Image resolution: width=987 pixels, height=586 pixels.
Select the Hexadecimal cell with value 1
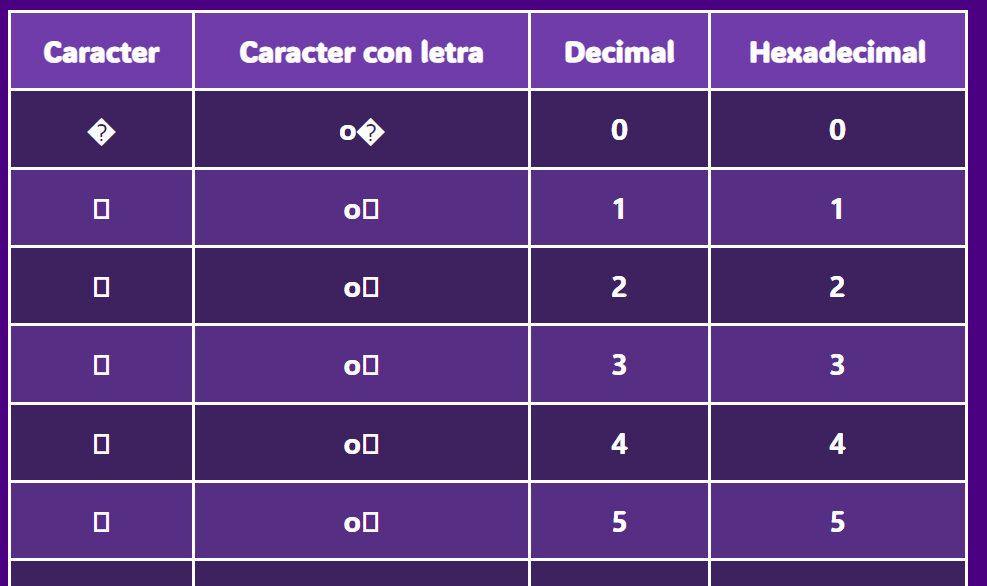point(837,208)
